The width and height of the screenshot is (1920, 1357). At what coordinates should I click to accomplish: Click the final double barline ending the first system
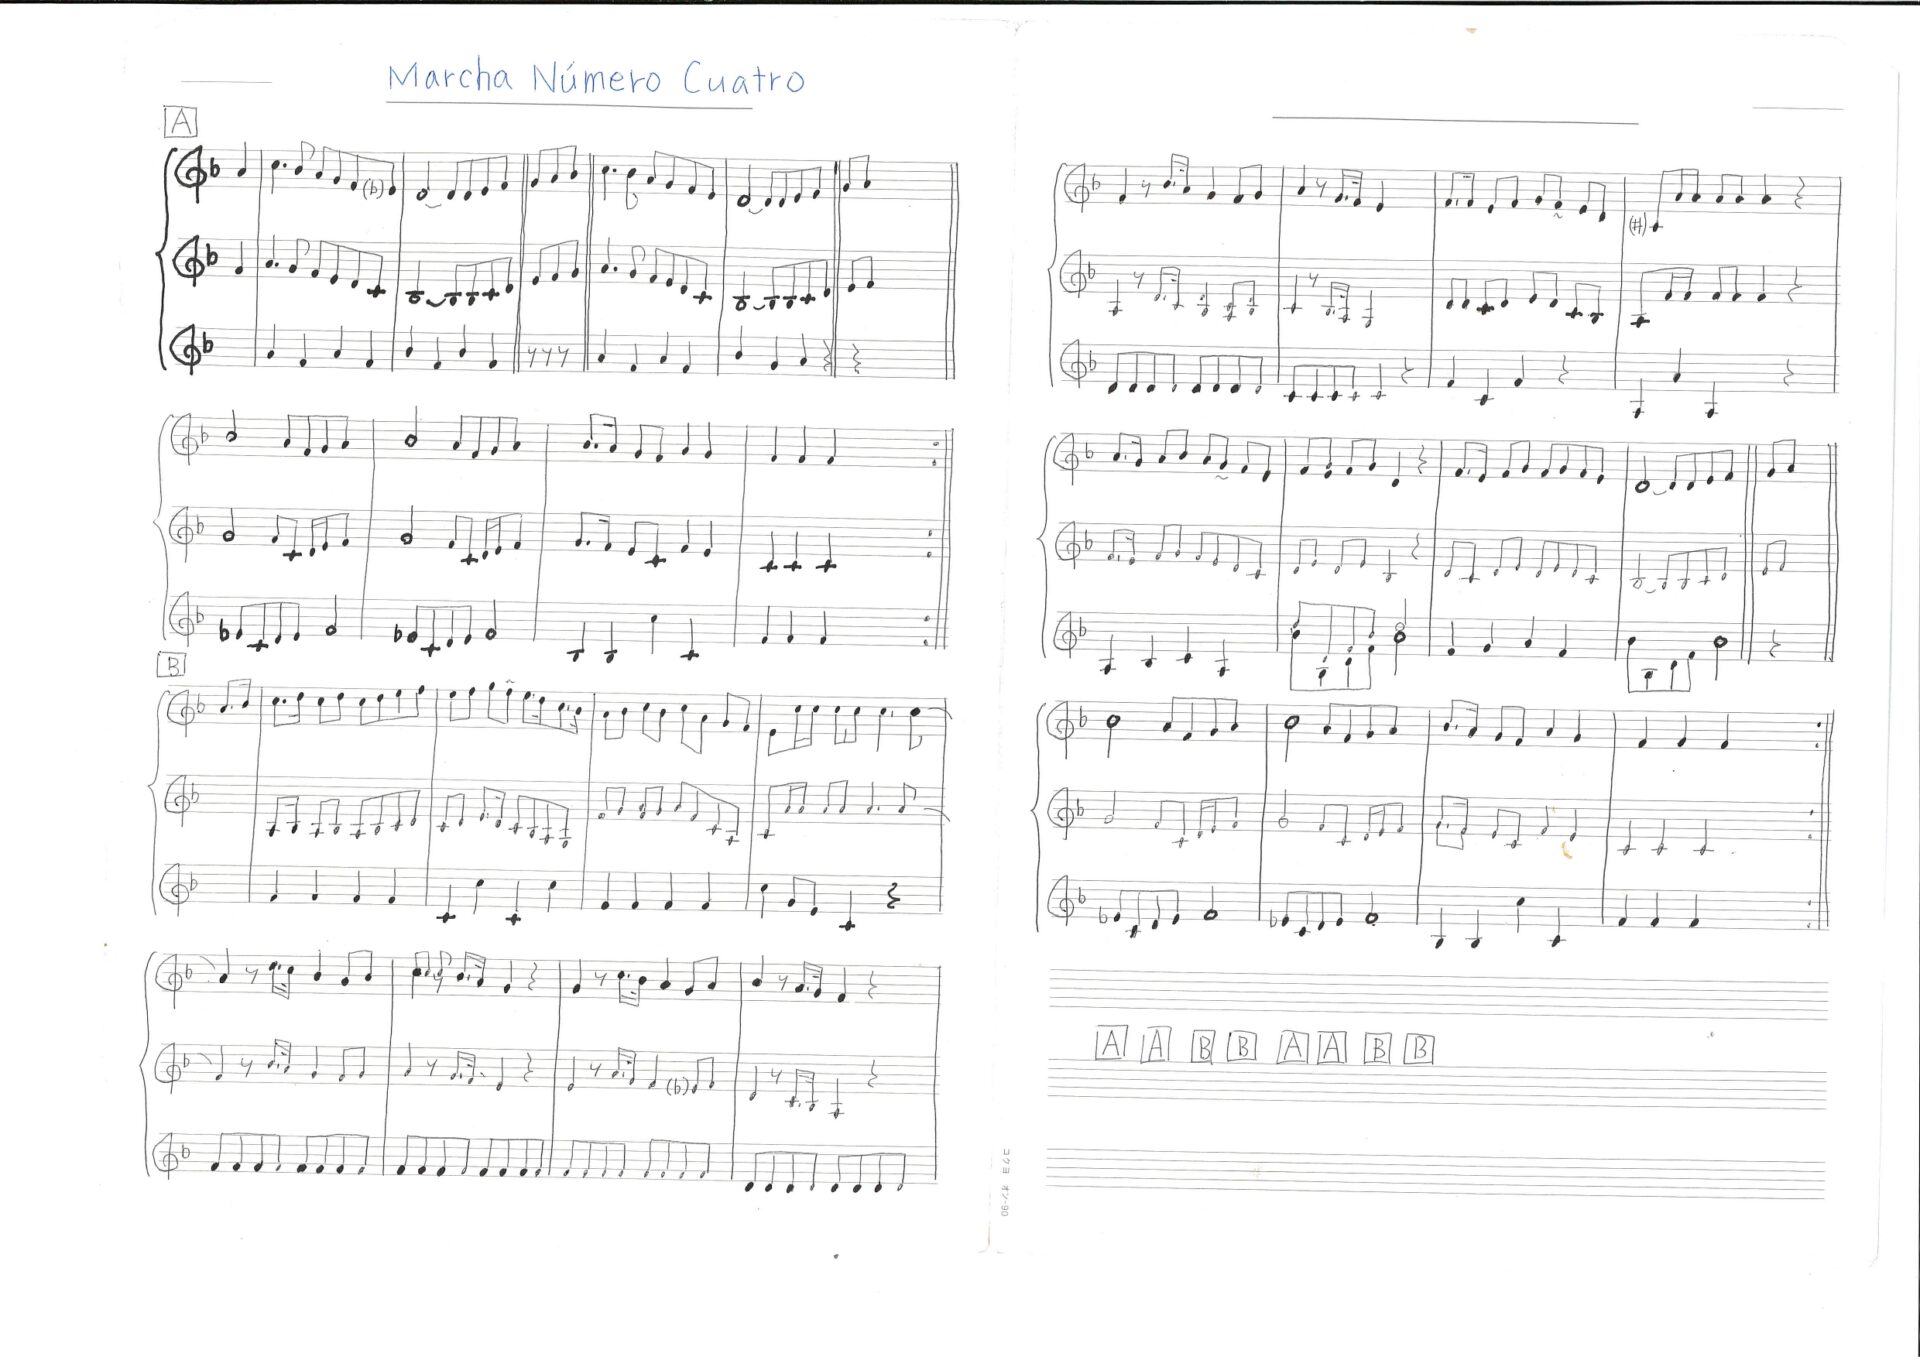pyautogui.click(x=953, y=268)
